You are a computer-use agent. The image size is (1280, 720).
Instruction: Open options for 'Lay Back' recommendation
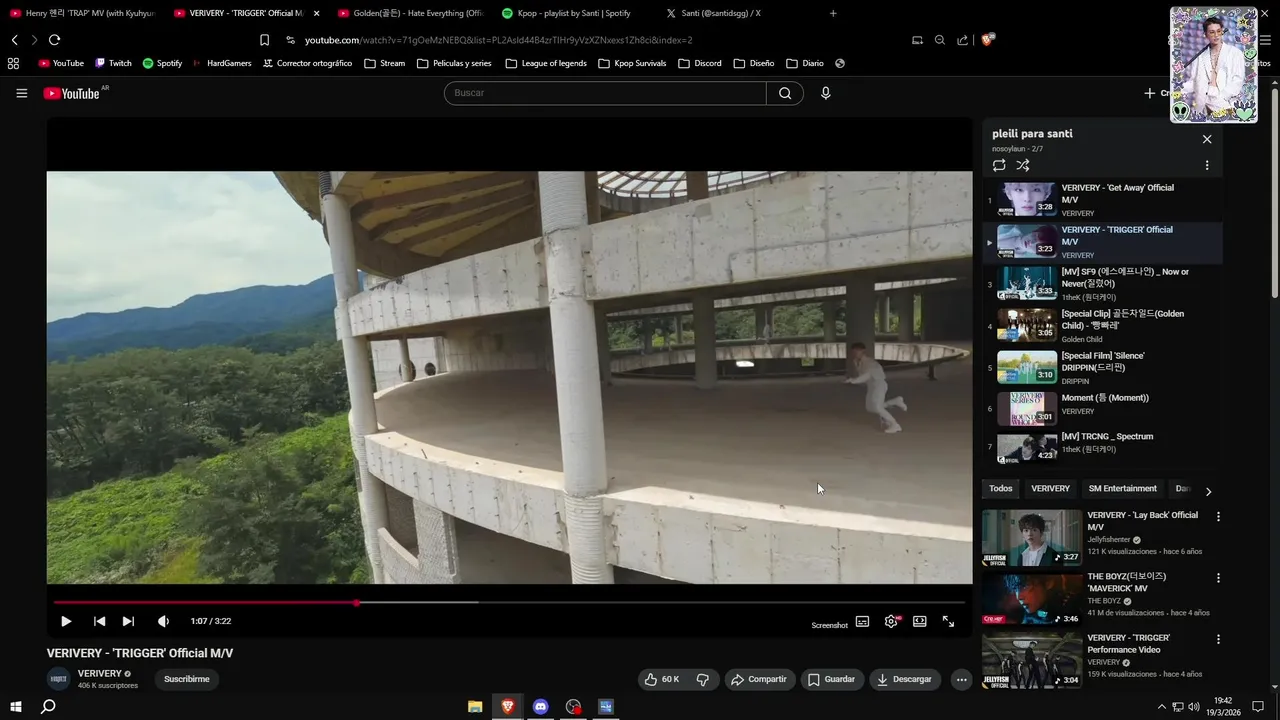coord(1218,517)
